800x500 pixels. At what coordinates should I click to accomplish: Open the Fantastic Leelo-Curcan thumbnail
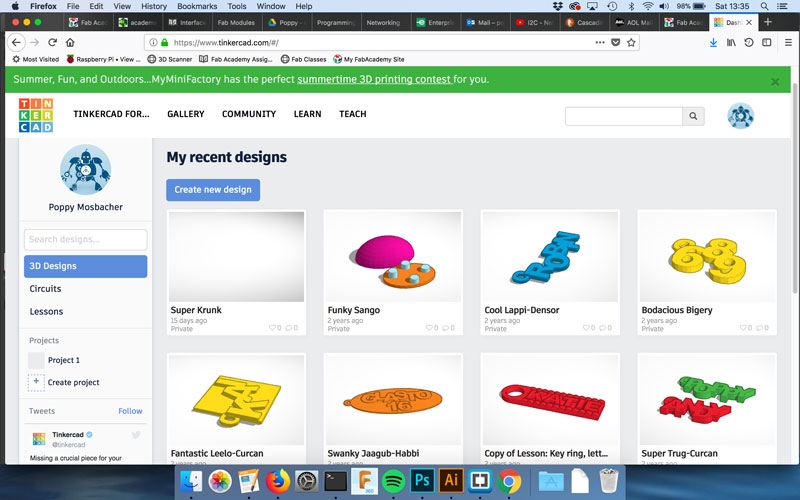pos(236,400)
